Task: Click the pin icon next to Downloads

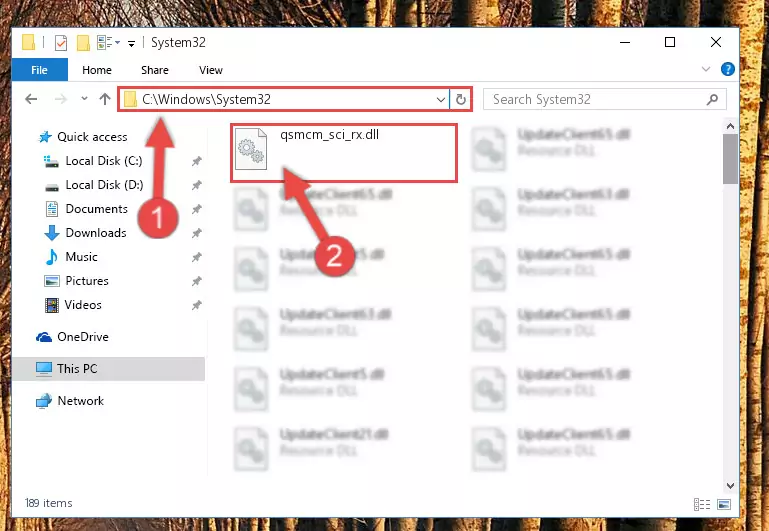Action: (x=196, y=233)
